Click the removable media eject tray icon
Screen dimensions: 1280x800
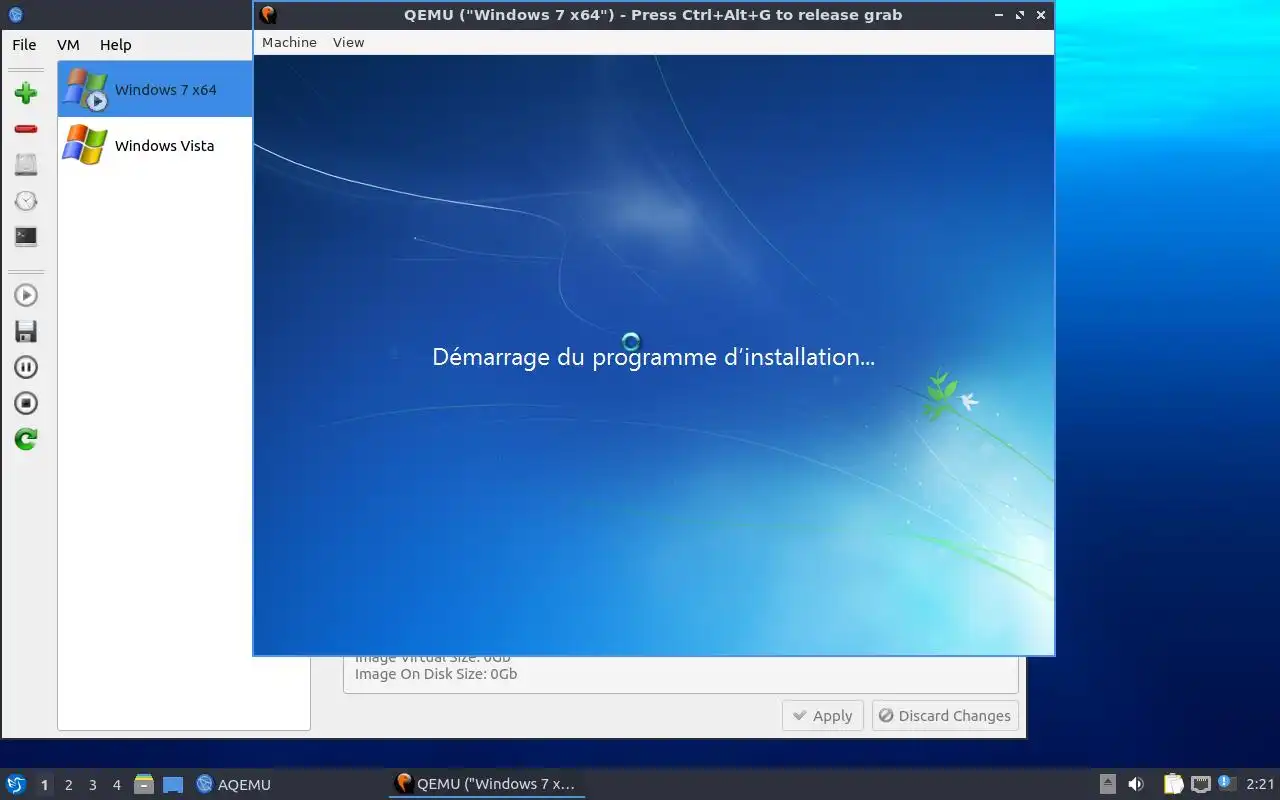point(1108,784)
